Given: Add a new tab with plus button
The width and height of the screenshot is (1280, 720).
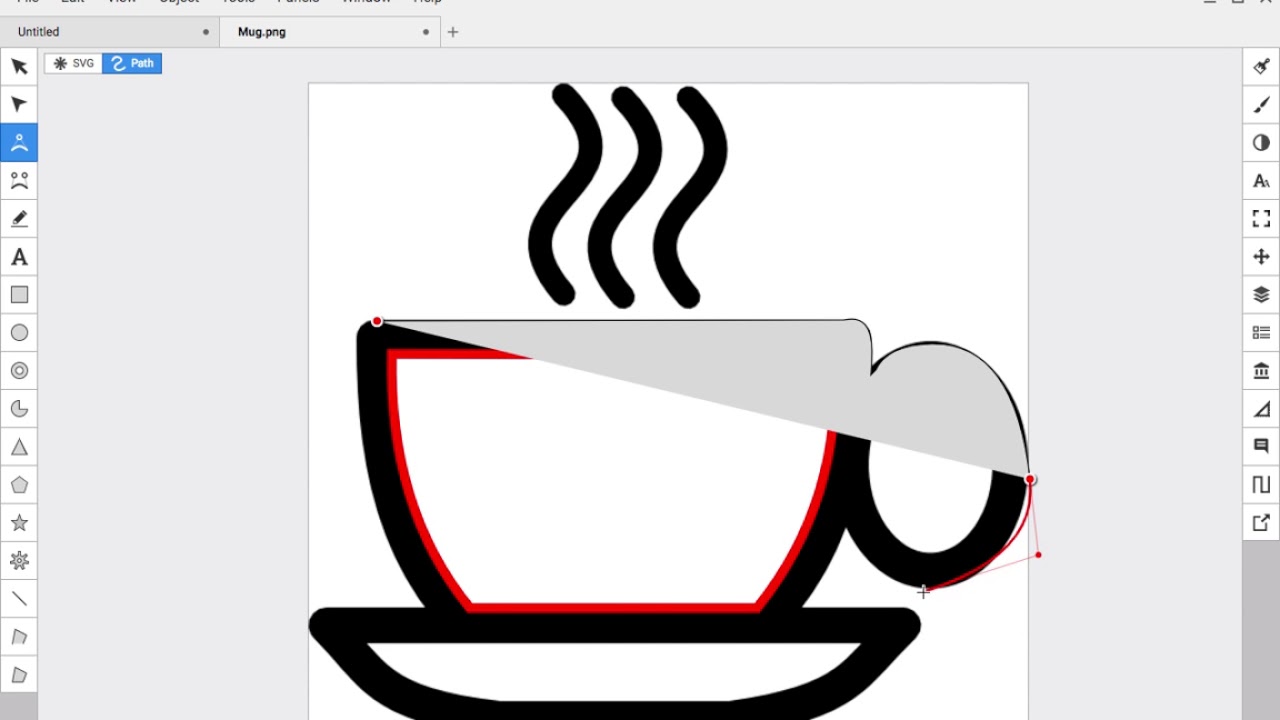Looking at the screenshot, I should pyautogui.click(x=453, y=32).
